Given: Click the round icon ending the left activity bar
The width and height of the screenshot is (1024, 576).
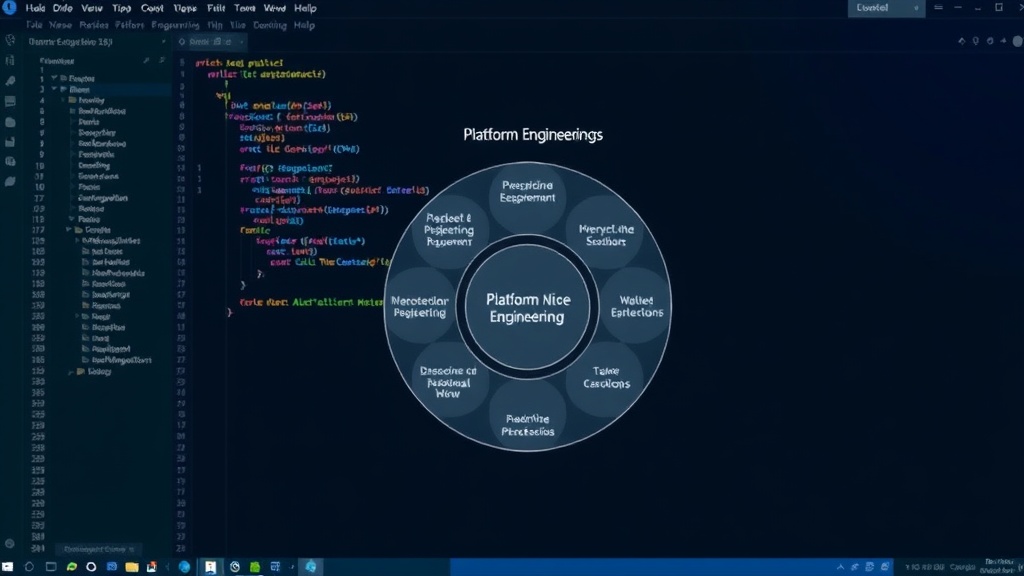Looking at the screenshot, I should (9, 543).
